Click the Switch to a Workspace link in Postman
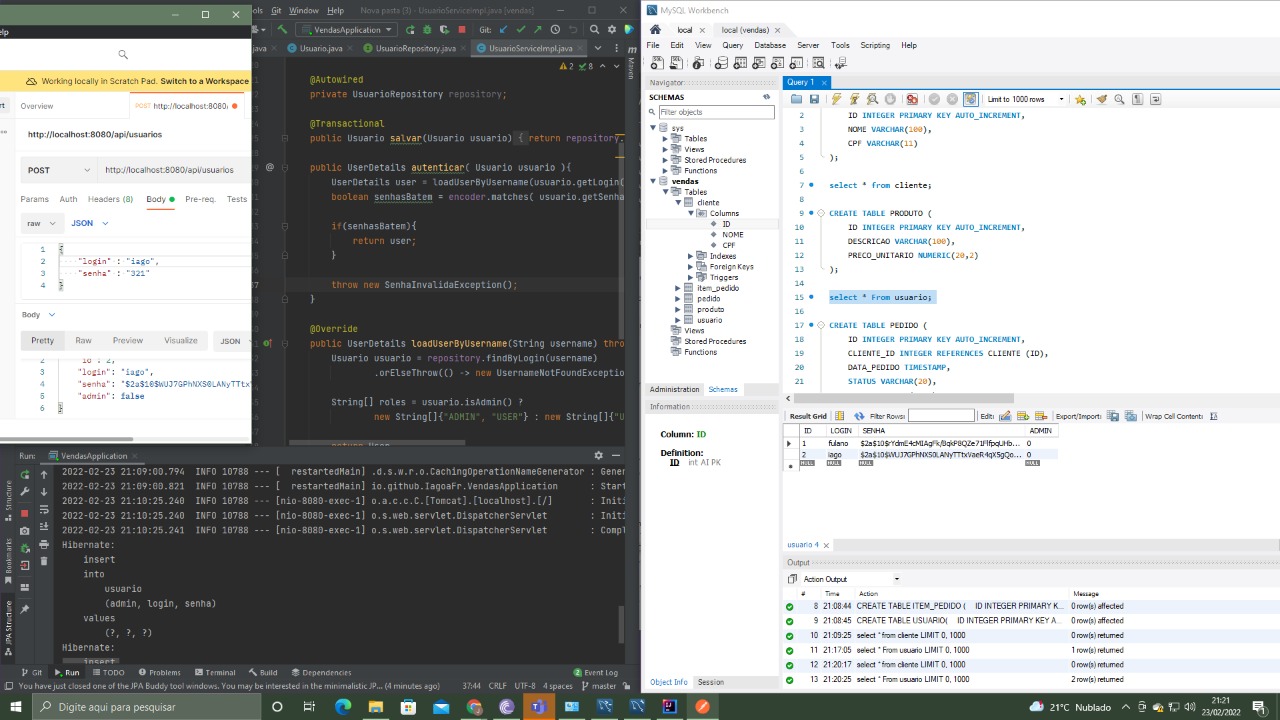 pos(204,81)
